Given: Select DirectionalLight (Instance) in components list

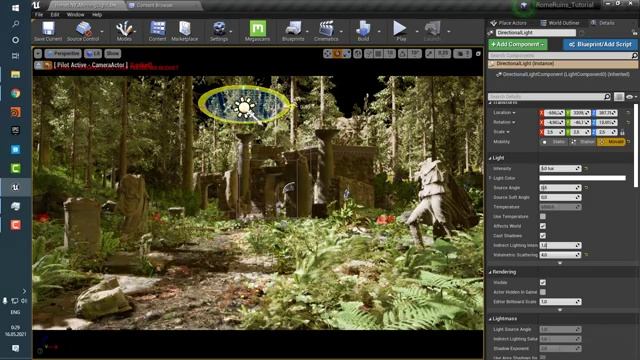Looking at the screenshot, I should coord(563,64).
